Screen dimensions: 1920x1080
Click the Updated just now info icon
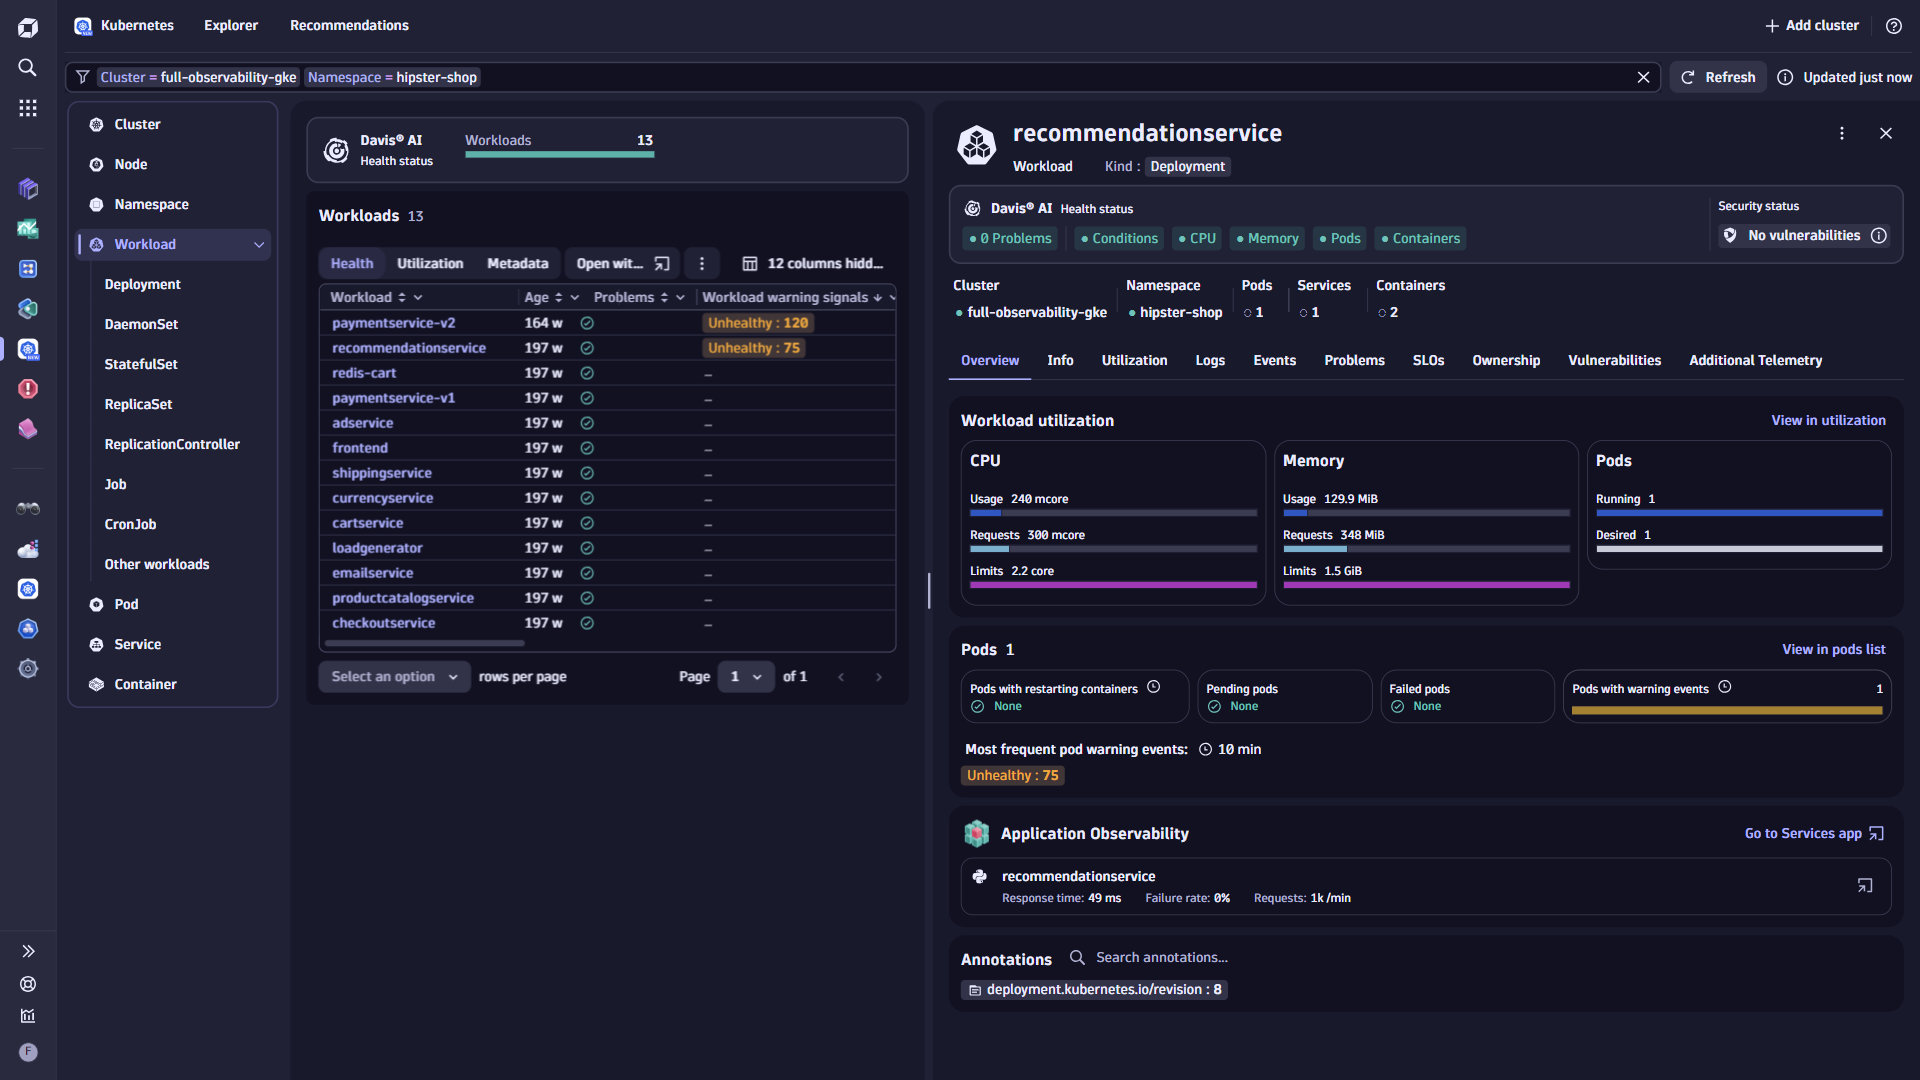[1785, 77]
